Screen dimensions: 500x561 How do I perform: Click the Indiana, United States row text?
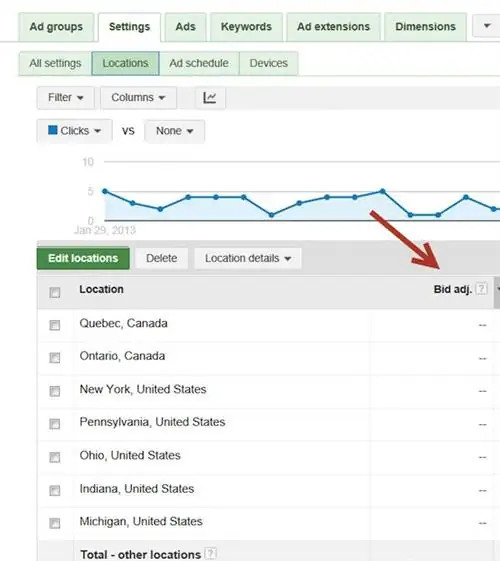[x=137, y=489]
